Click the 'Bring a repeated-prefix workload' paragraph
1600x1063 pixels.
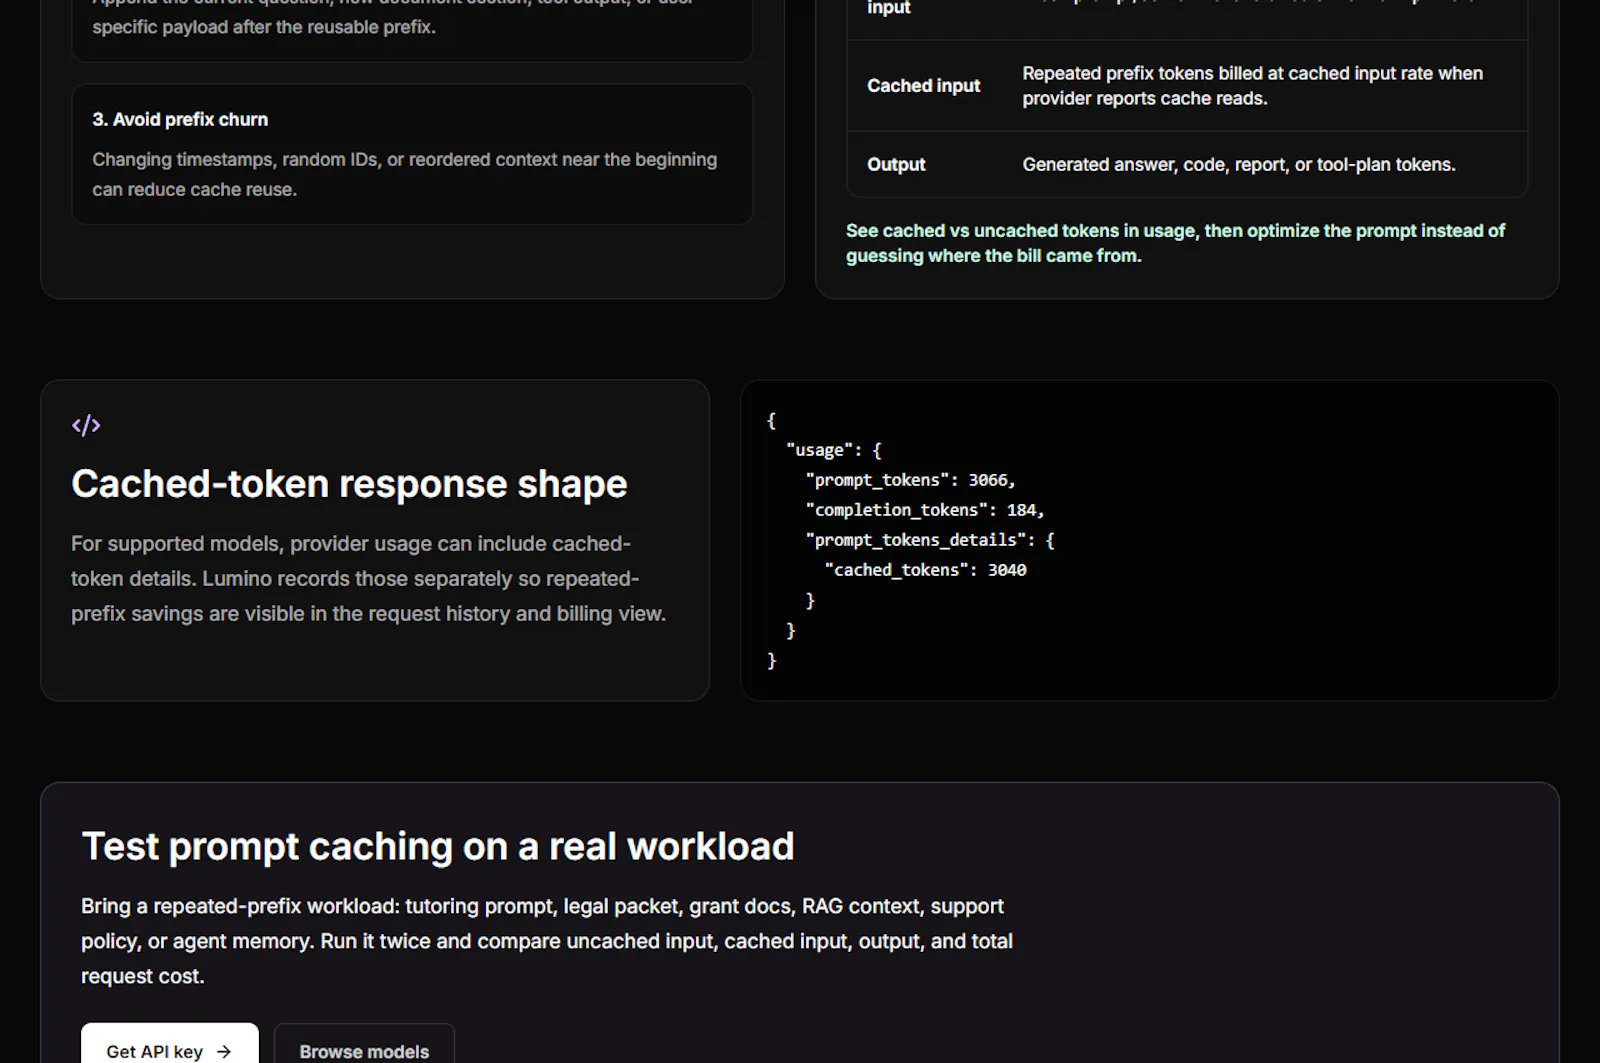[x=547, y=941]
